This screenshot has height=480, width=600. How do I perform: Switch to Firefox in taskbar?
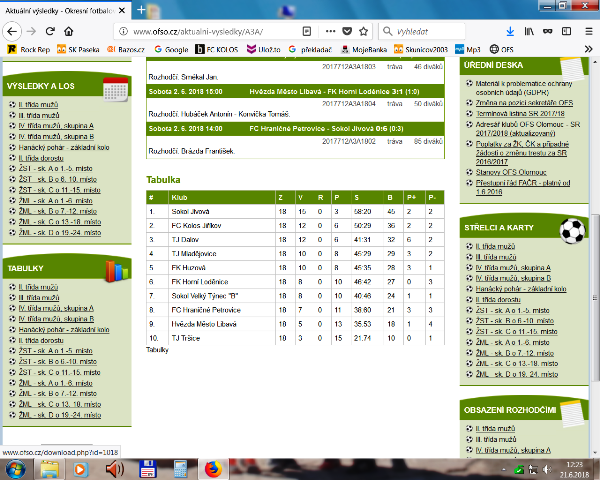tap(213, 469)
